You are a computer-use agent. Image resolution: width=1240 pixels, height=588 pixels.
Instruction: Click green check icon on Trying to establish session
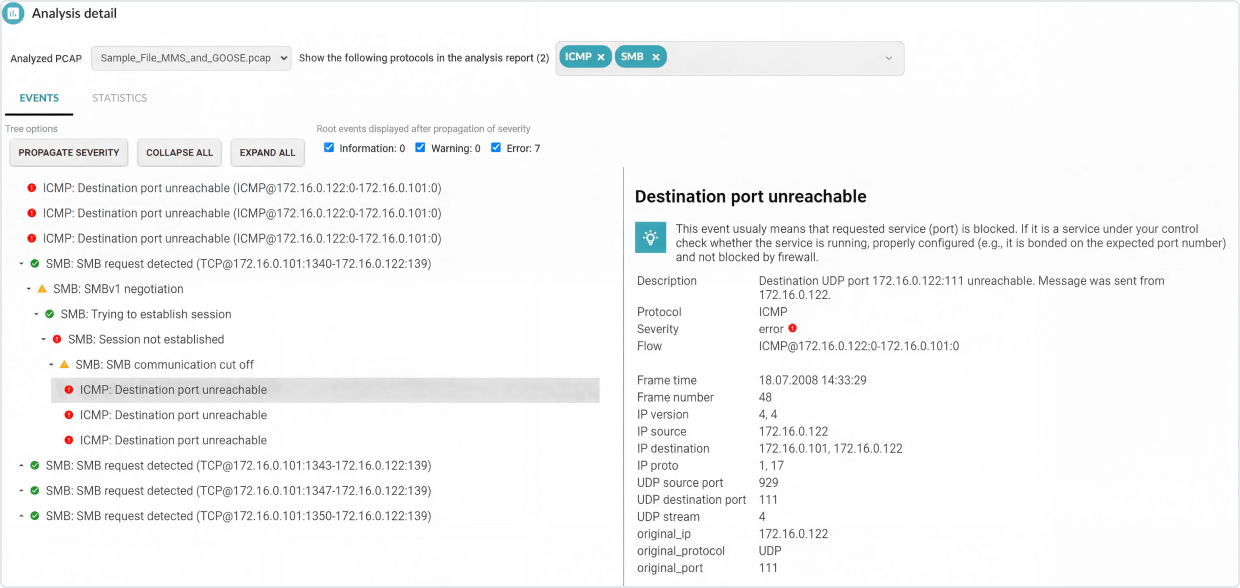[x=49, y=314]
